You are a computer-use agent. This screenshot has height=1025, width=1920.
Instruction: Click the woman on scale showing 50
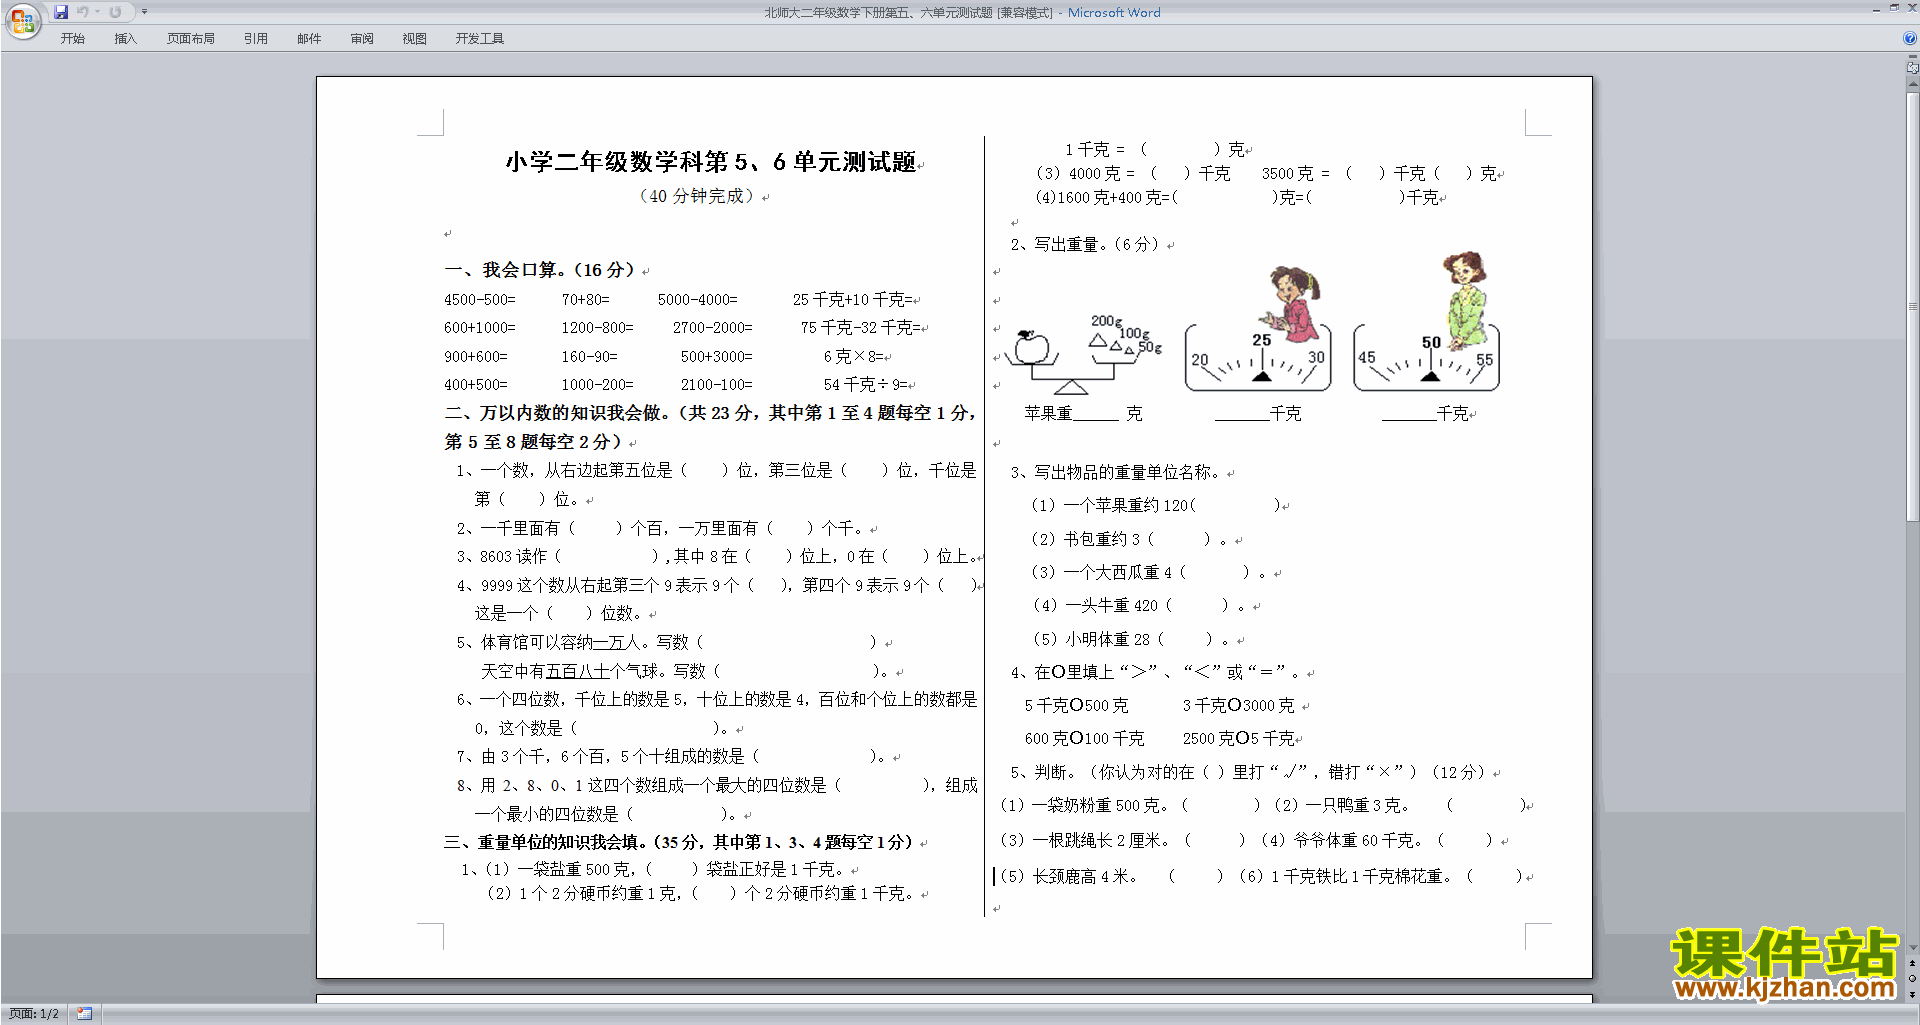point(1427,322)
